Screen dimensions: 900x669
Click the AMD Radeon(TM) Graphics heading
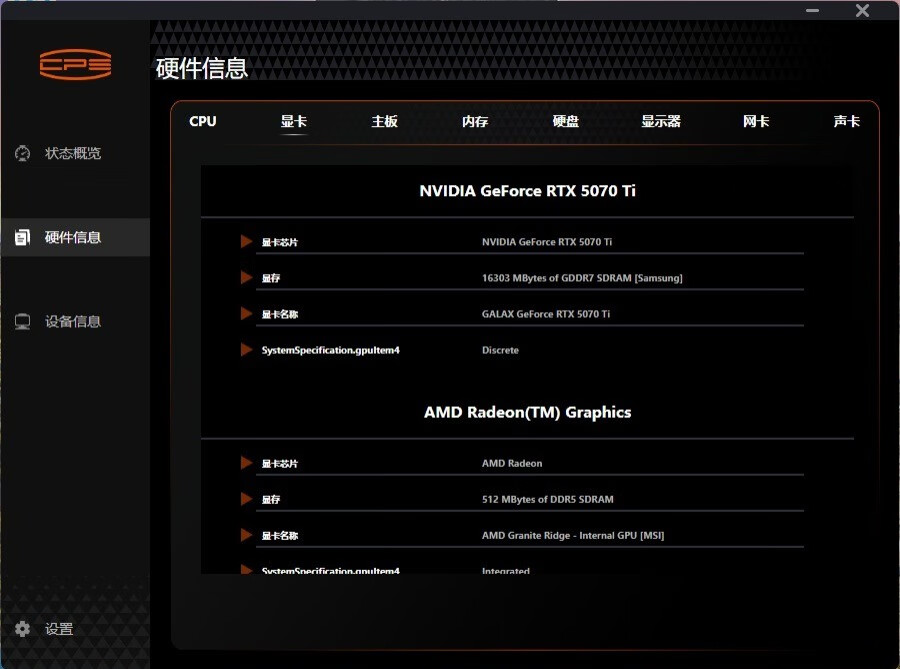point(527,413)
